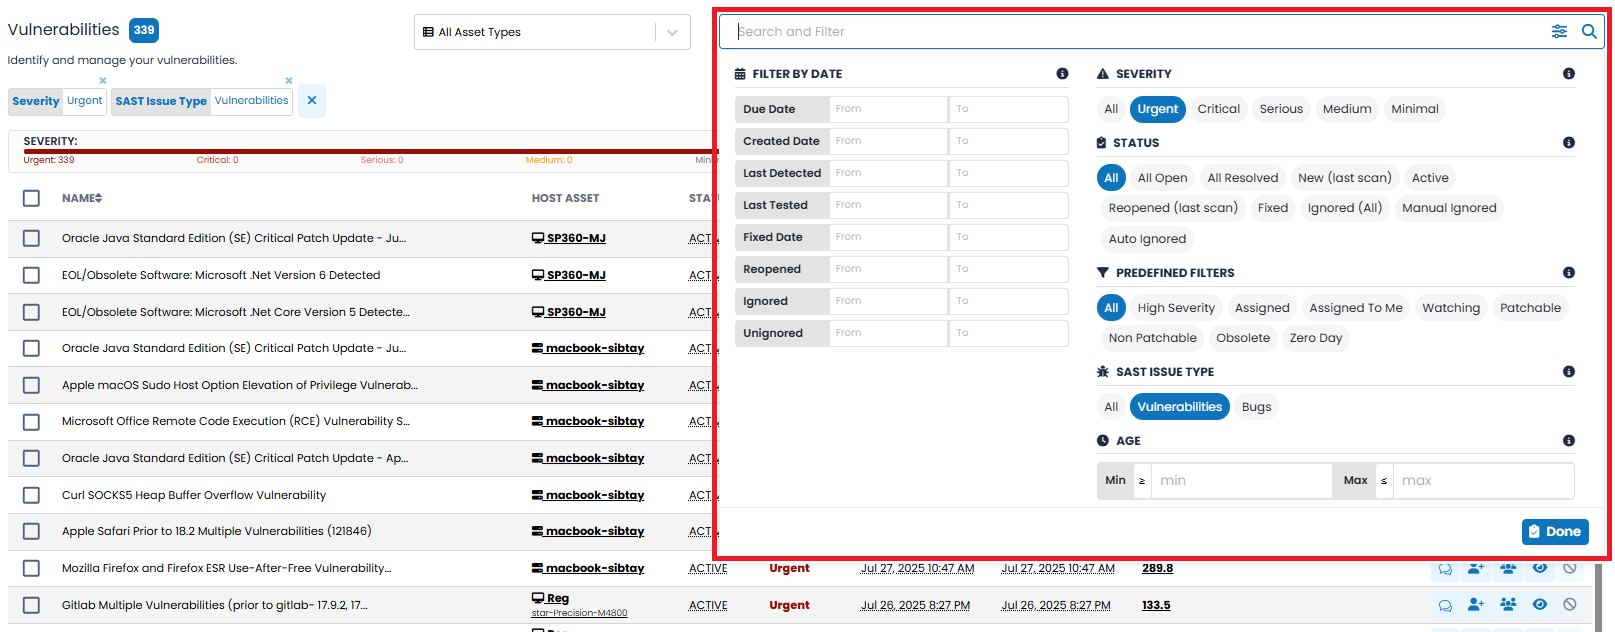Check the Apple macOS Sudo Host Option row
1615x632 pixels.
[31, 385]
